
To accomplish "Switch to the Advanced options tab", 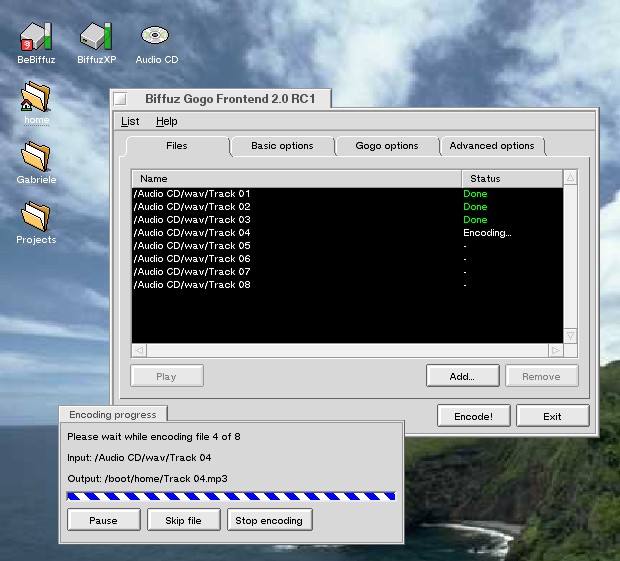I will (491, 146).
